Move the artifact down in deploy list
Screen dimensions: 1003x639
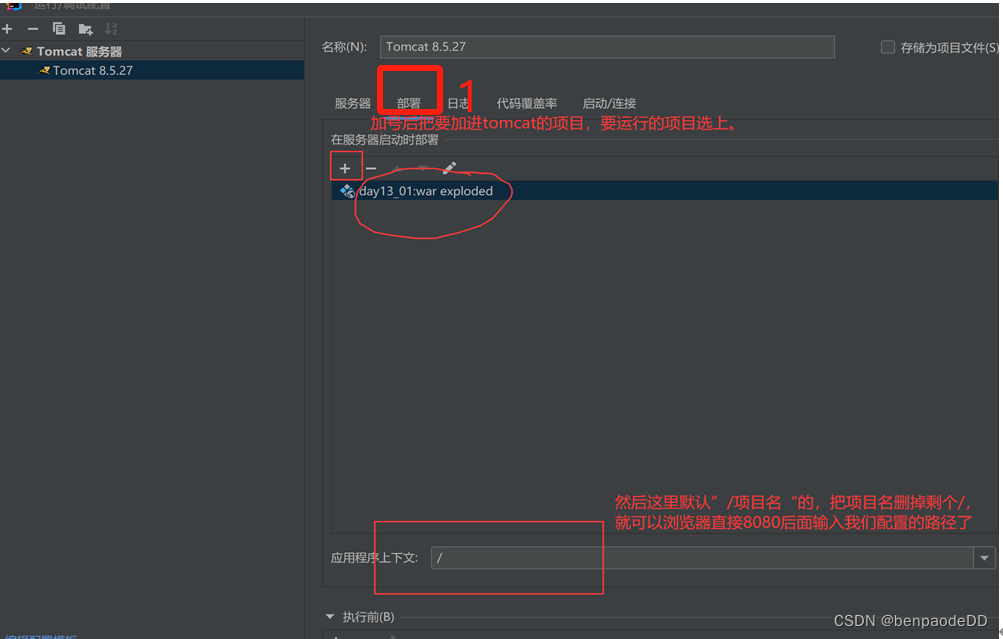coord(423,168)
